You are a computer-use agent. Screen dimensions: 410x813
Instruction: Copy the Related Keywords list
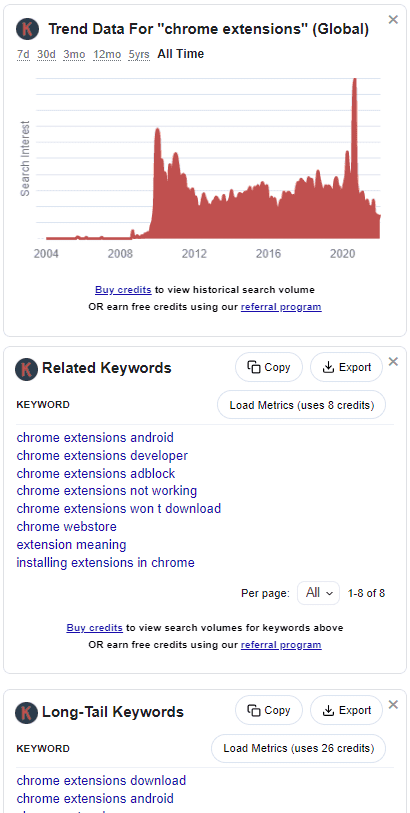tap(269, 367)
